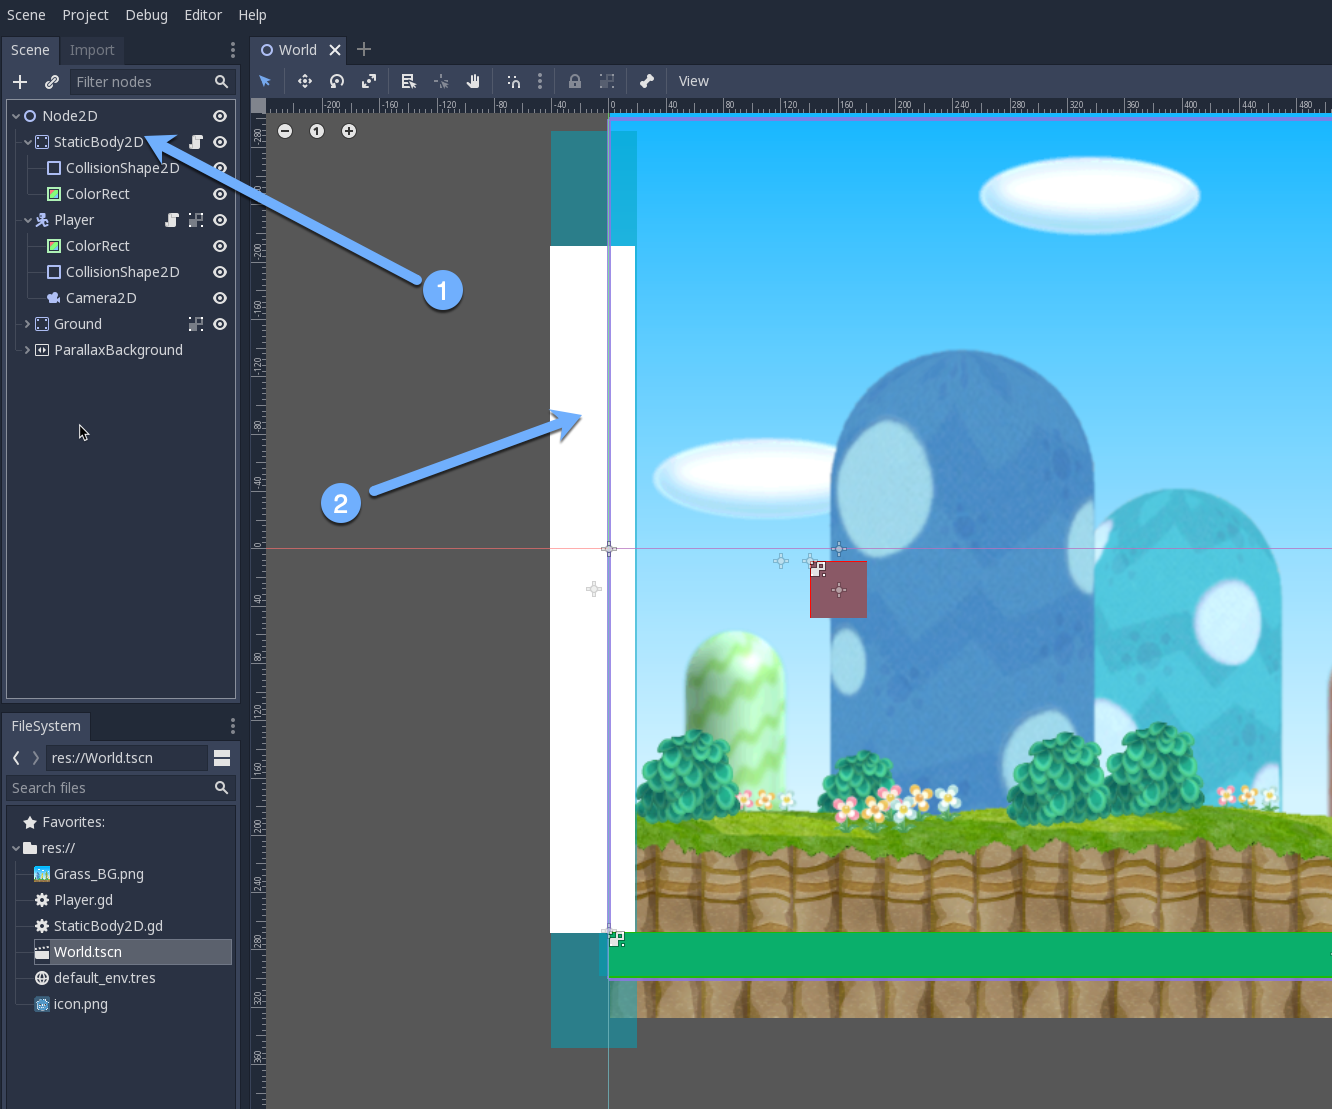Open FileSystem dock options menu

[233, 726]
